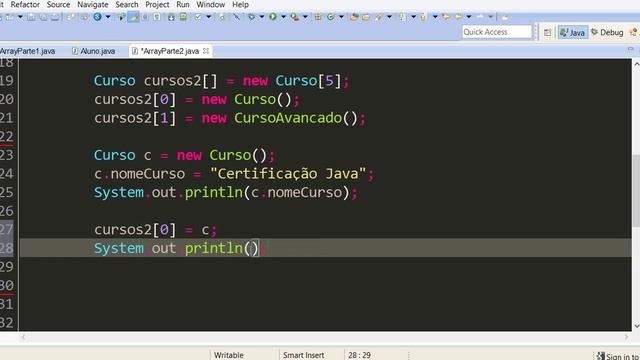
Task: Click the vertical scrollbar thumb
Action: [x=636, y=191]
